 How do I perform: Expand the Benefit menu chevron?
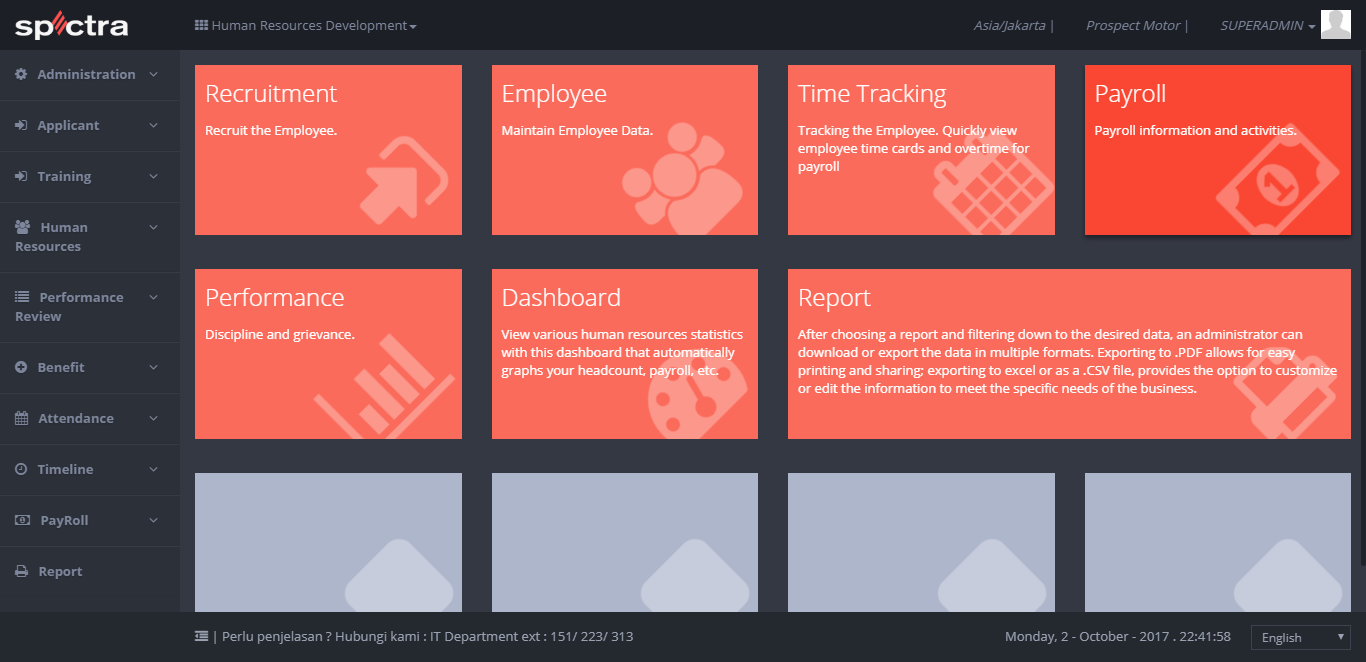[x=153, y=367]
